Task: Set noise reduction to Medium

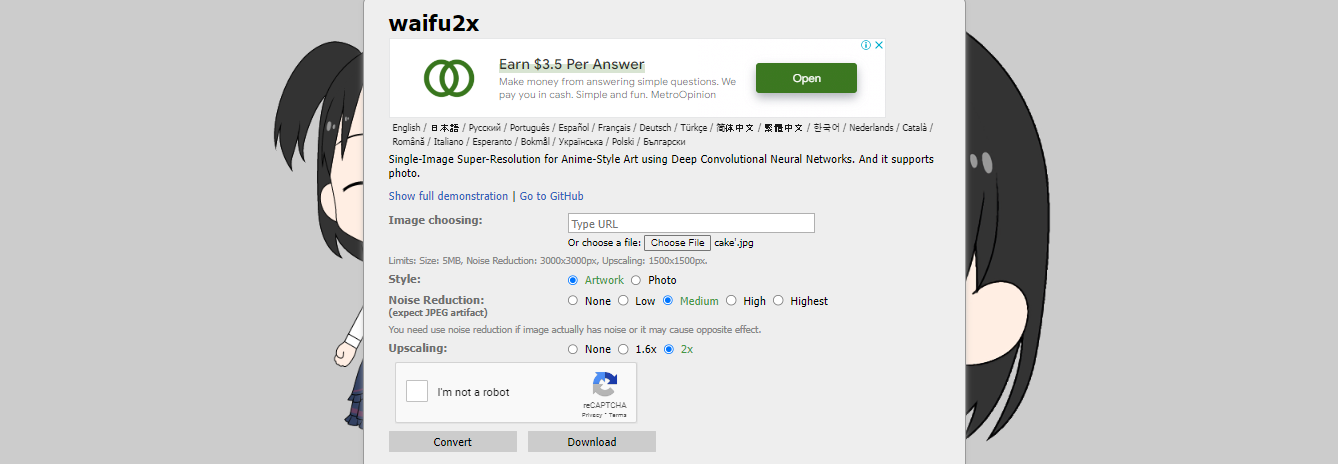Action: click(668, 300)
